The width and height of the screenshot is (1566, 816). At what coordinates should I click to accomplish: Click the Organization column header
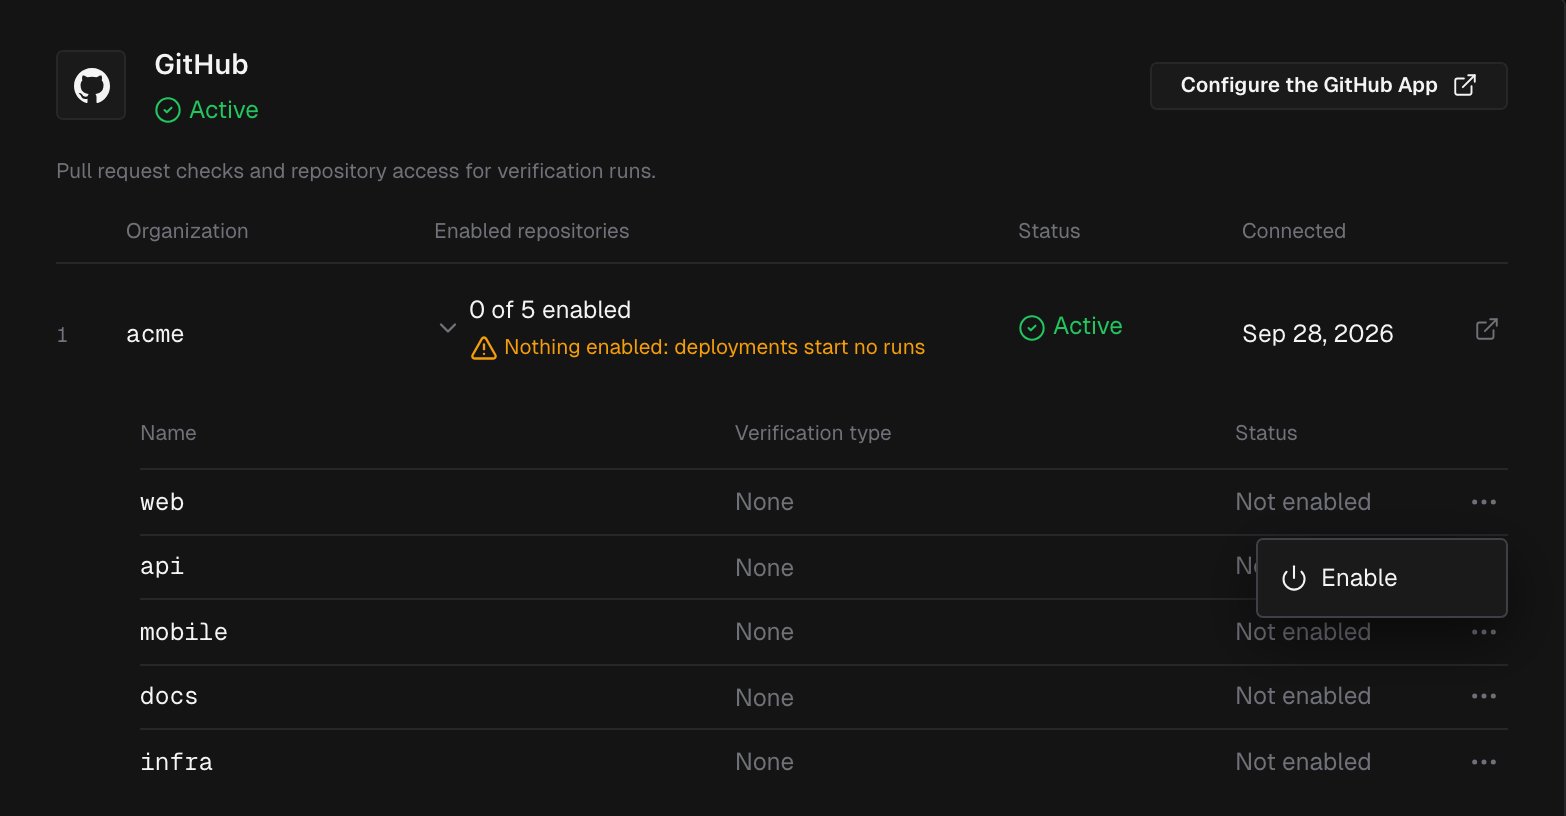pyautogui.click(x=187, y=231)
